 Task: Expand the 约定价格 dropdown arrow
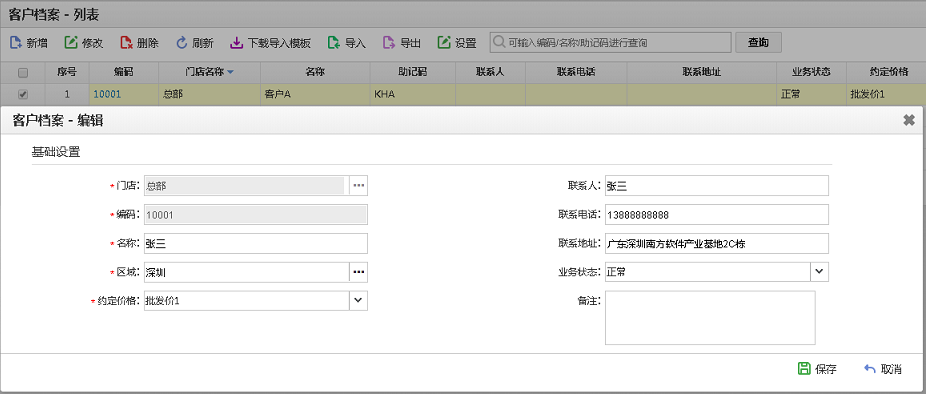coord(358,301)
